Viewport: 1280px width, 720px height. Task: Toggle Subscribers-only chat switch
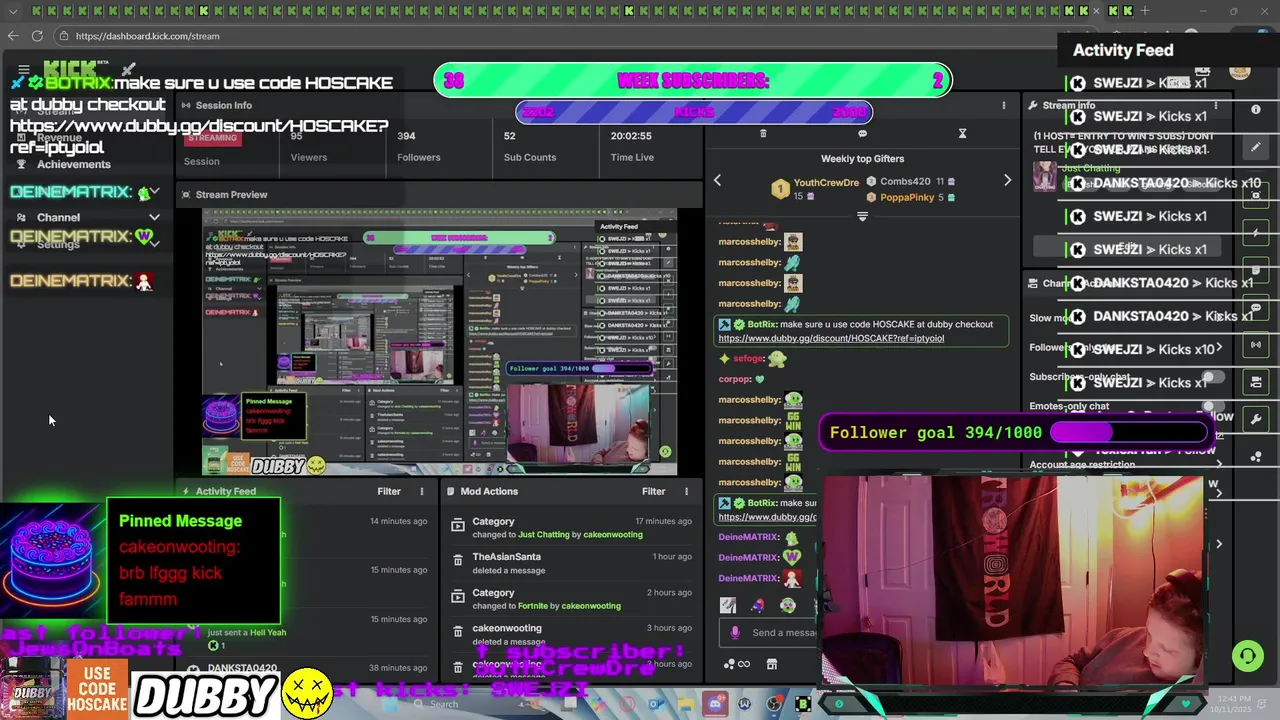[x=1212, y=377]
